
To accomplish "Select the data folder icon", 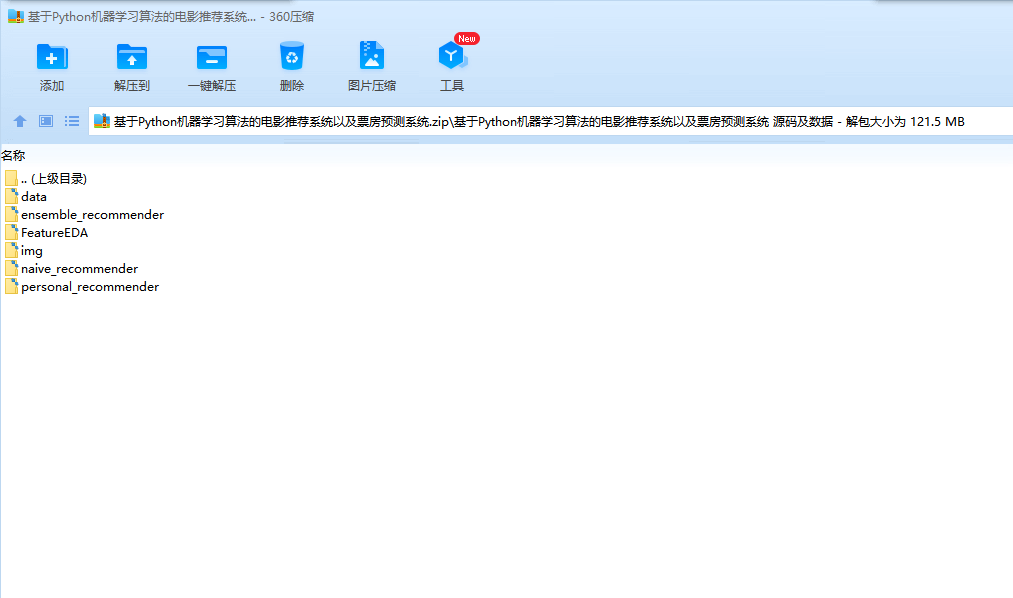I will 11,196.
